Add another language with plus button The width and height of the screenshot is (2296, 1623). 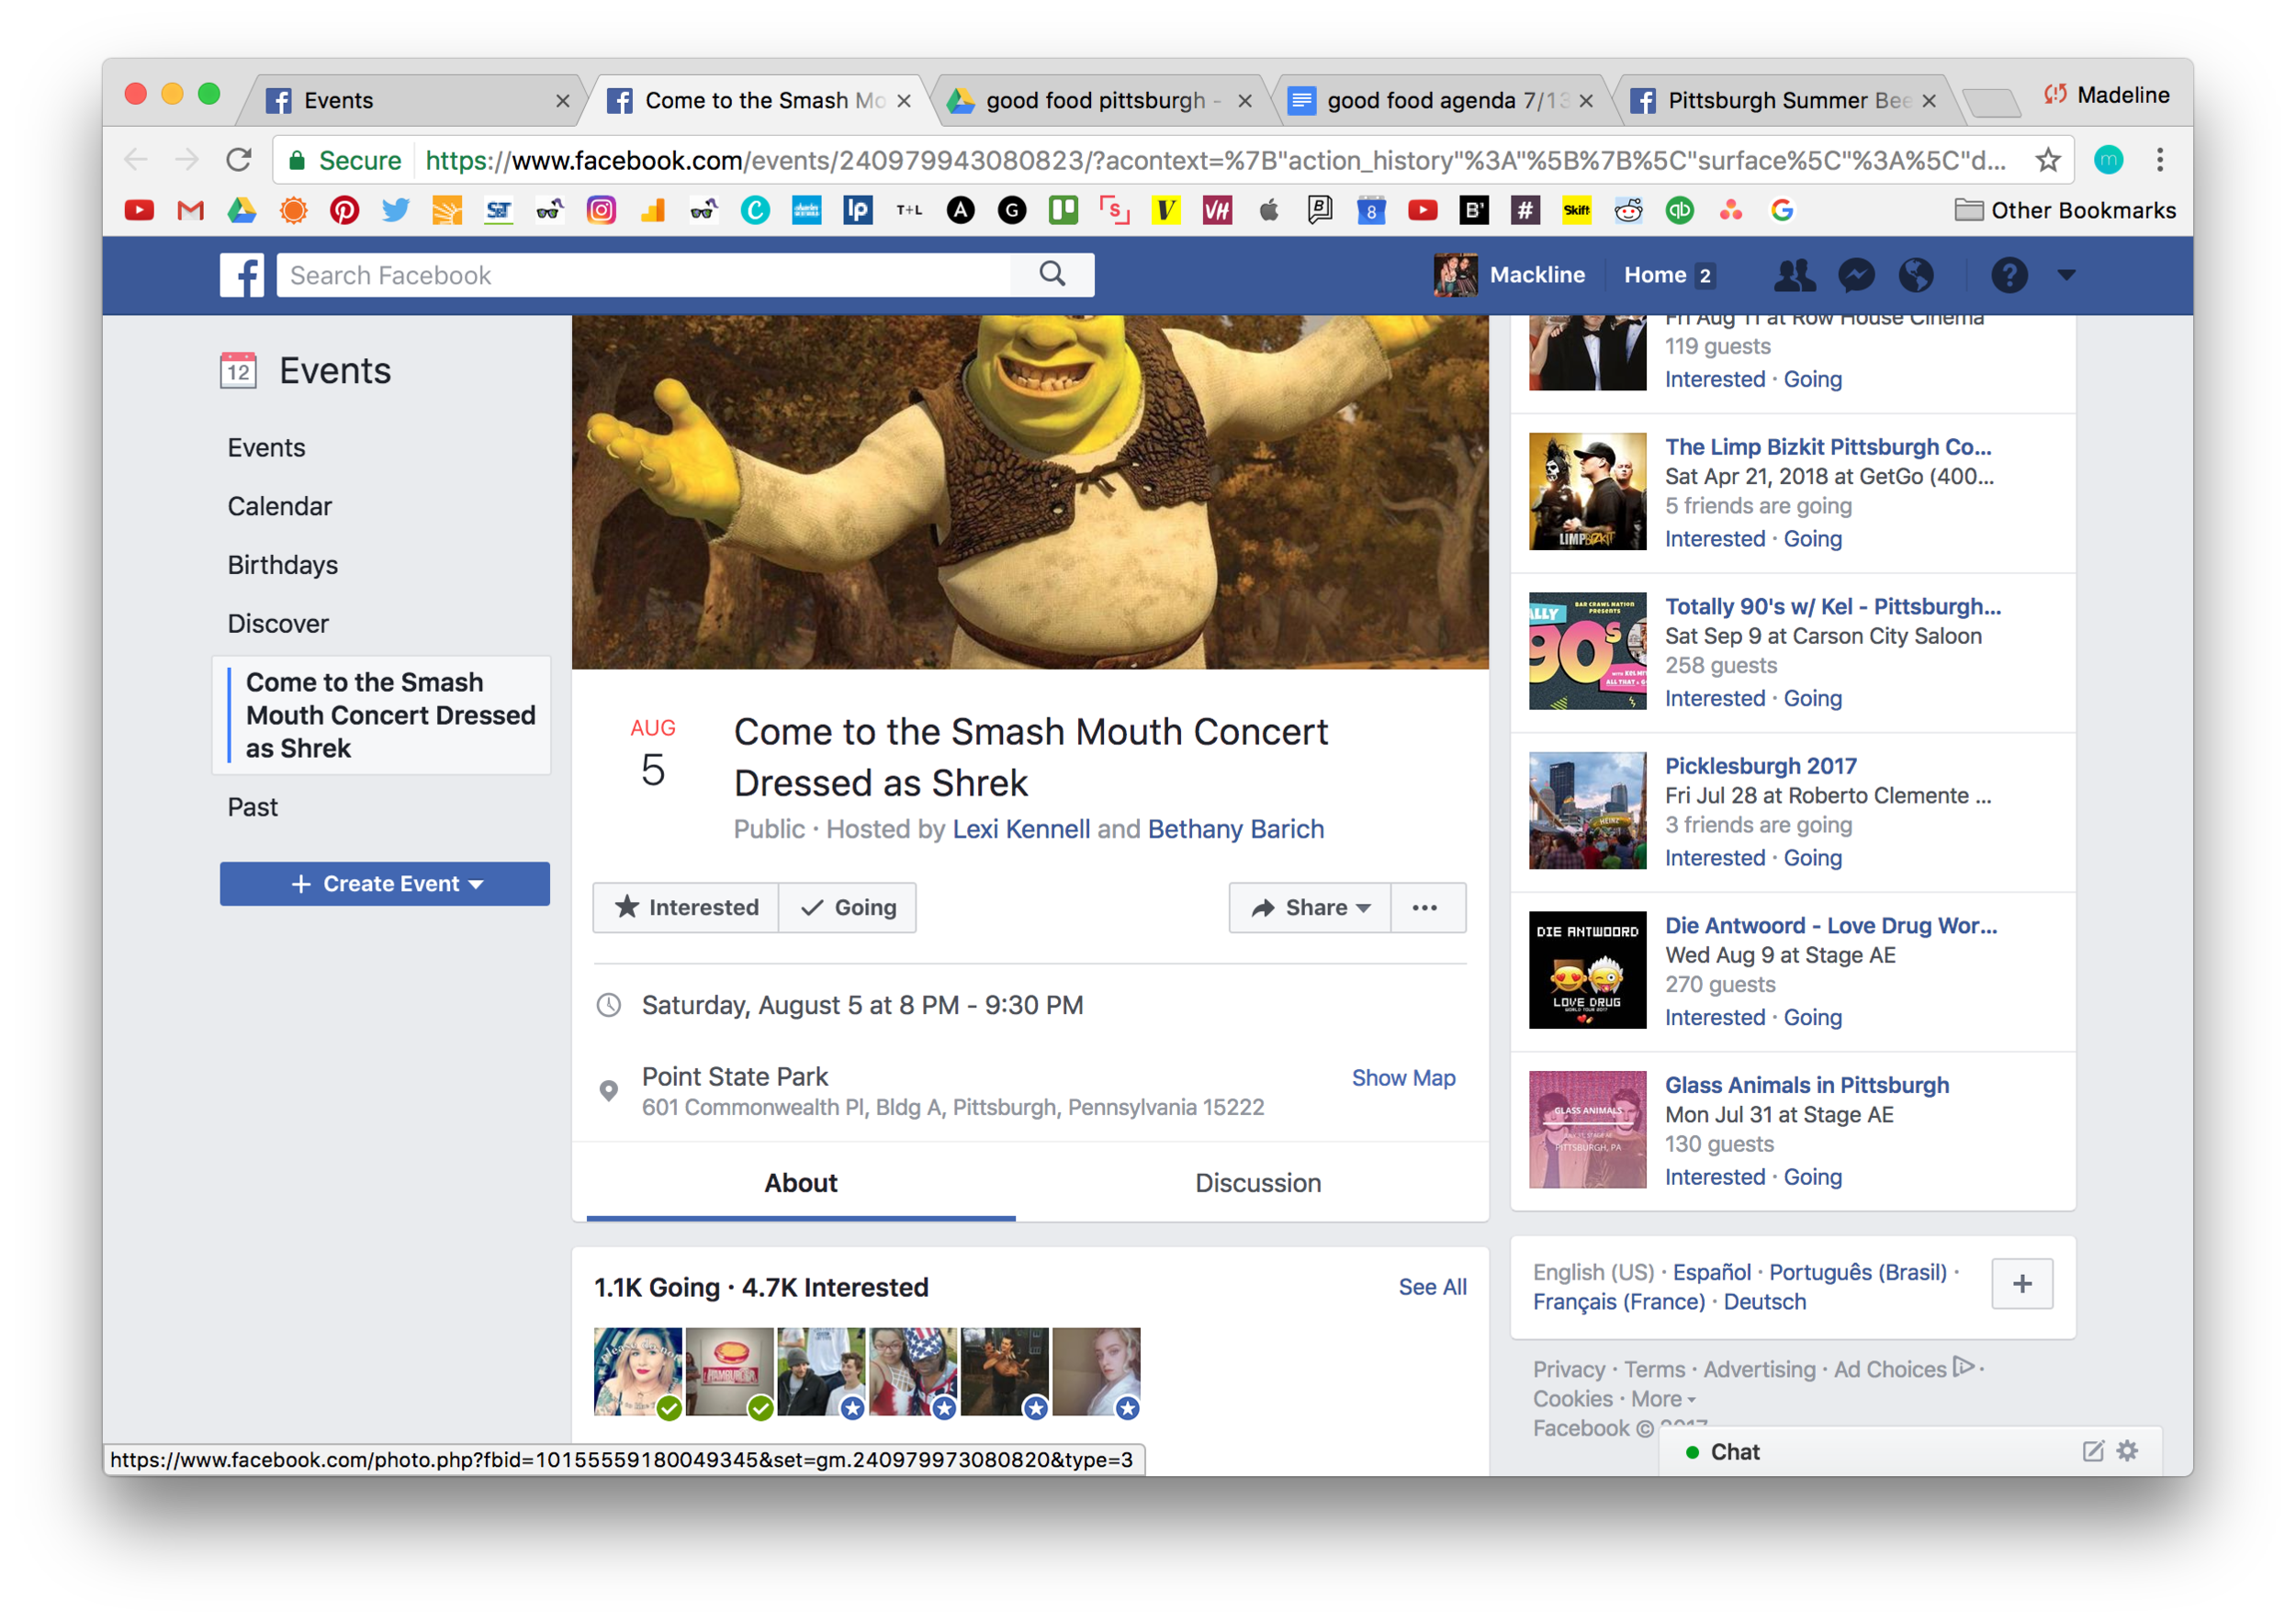coord(2022,1284)
